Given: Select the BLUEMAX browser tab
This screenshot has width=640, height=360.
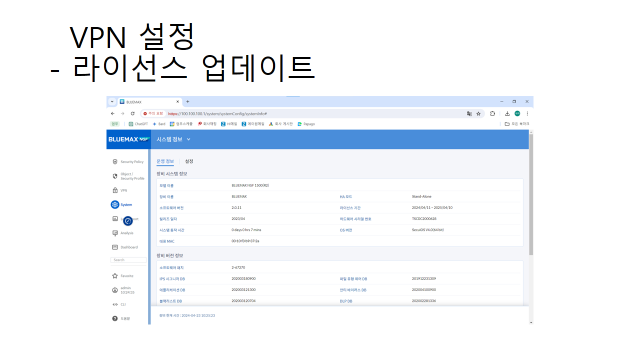Looking at the screenshot, I should (x=149, y=102).
